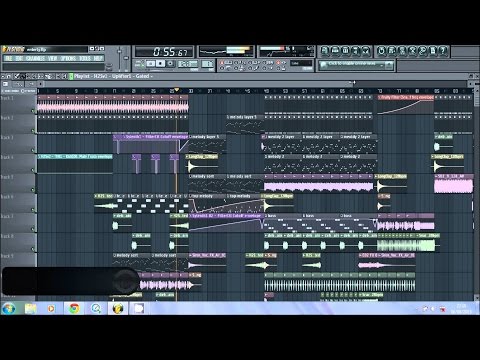Image resolution: width=480 pixels, height=360 pixels.
Task: Click the tempo display field
Action: click(x=188, y=63)
